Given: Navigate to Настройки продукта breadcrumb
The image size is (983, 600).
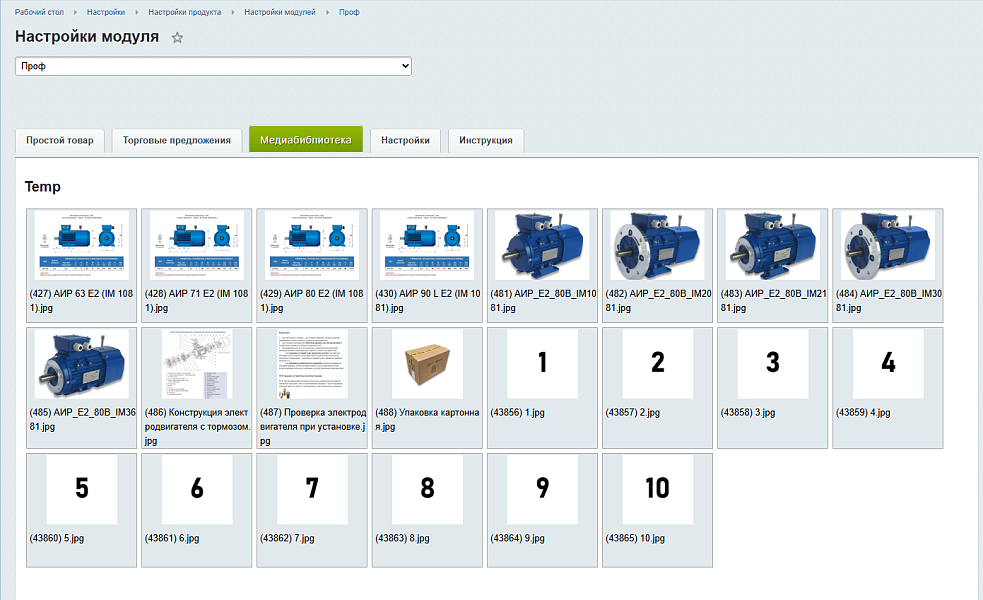Looking at the screenshot, I should coord(184,12).
